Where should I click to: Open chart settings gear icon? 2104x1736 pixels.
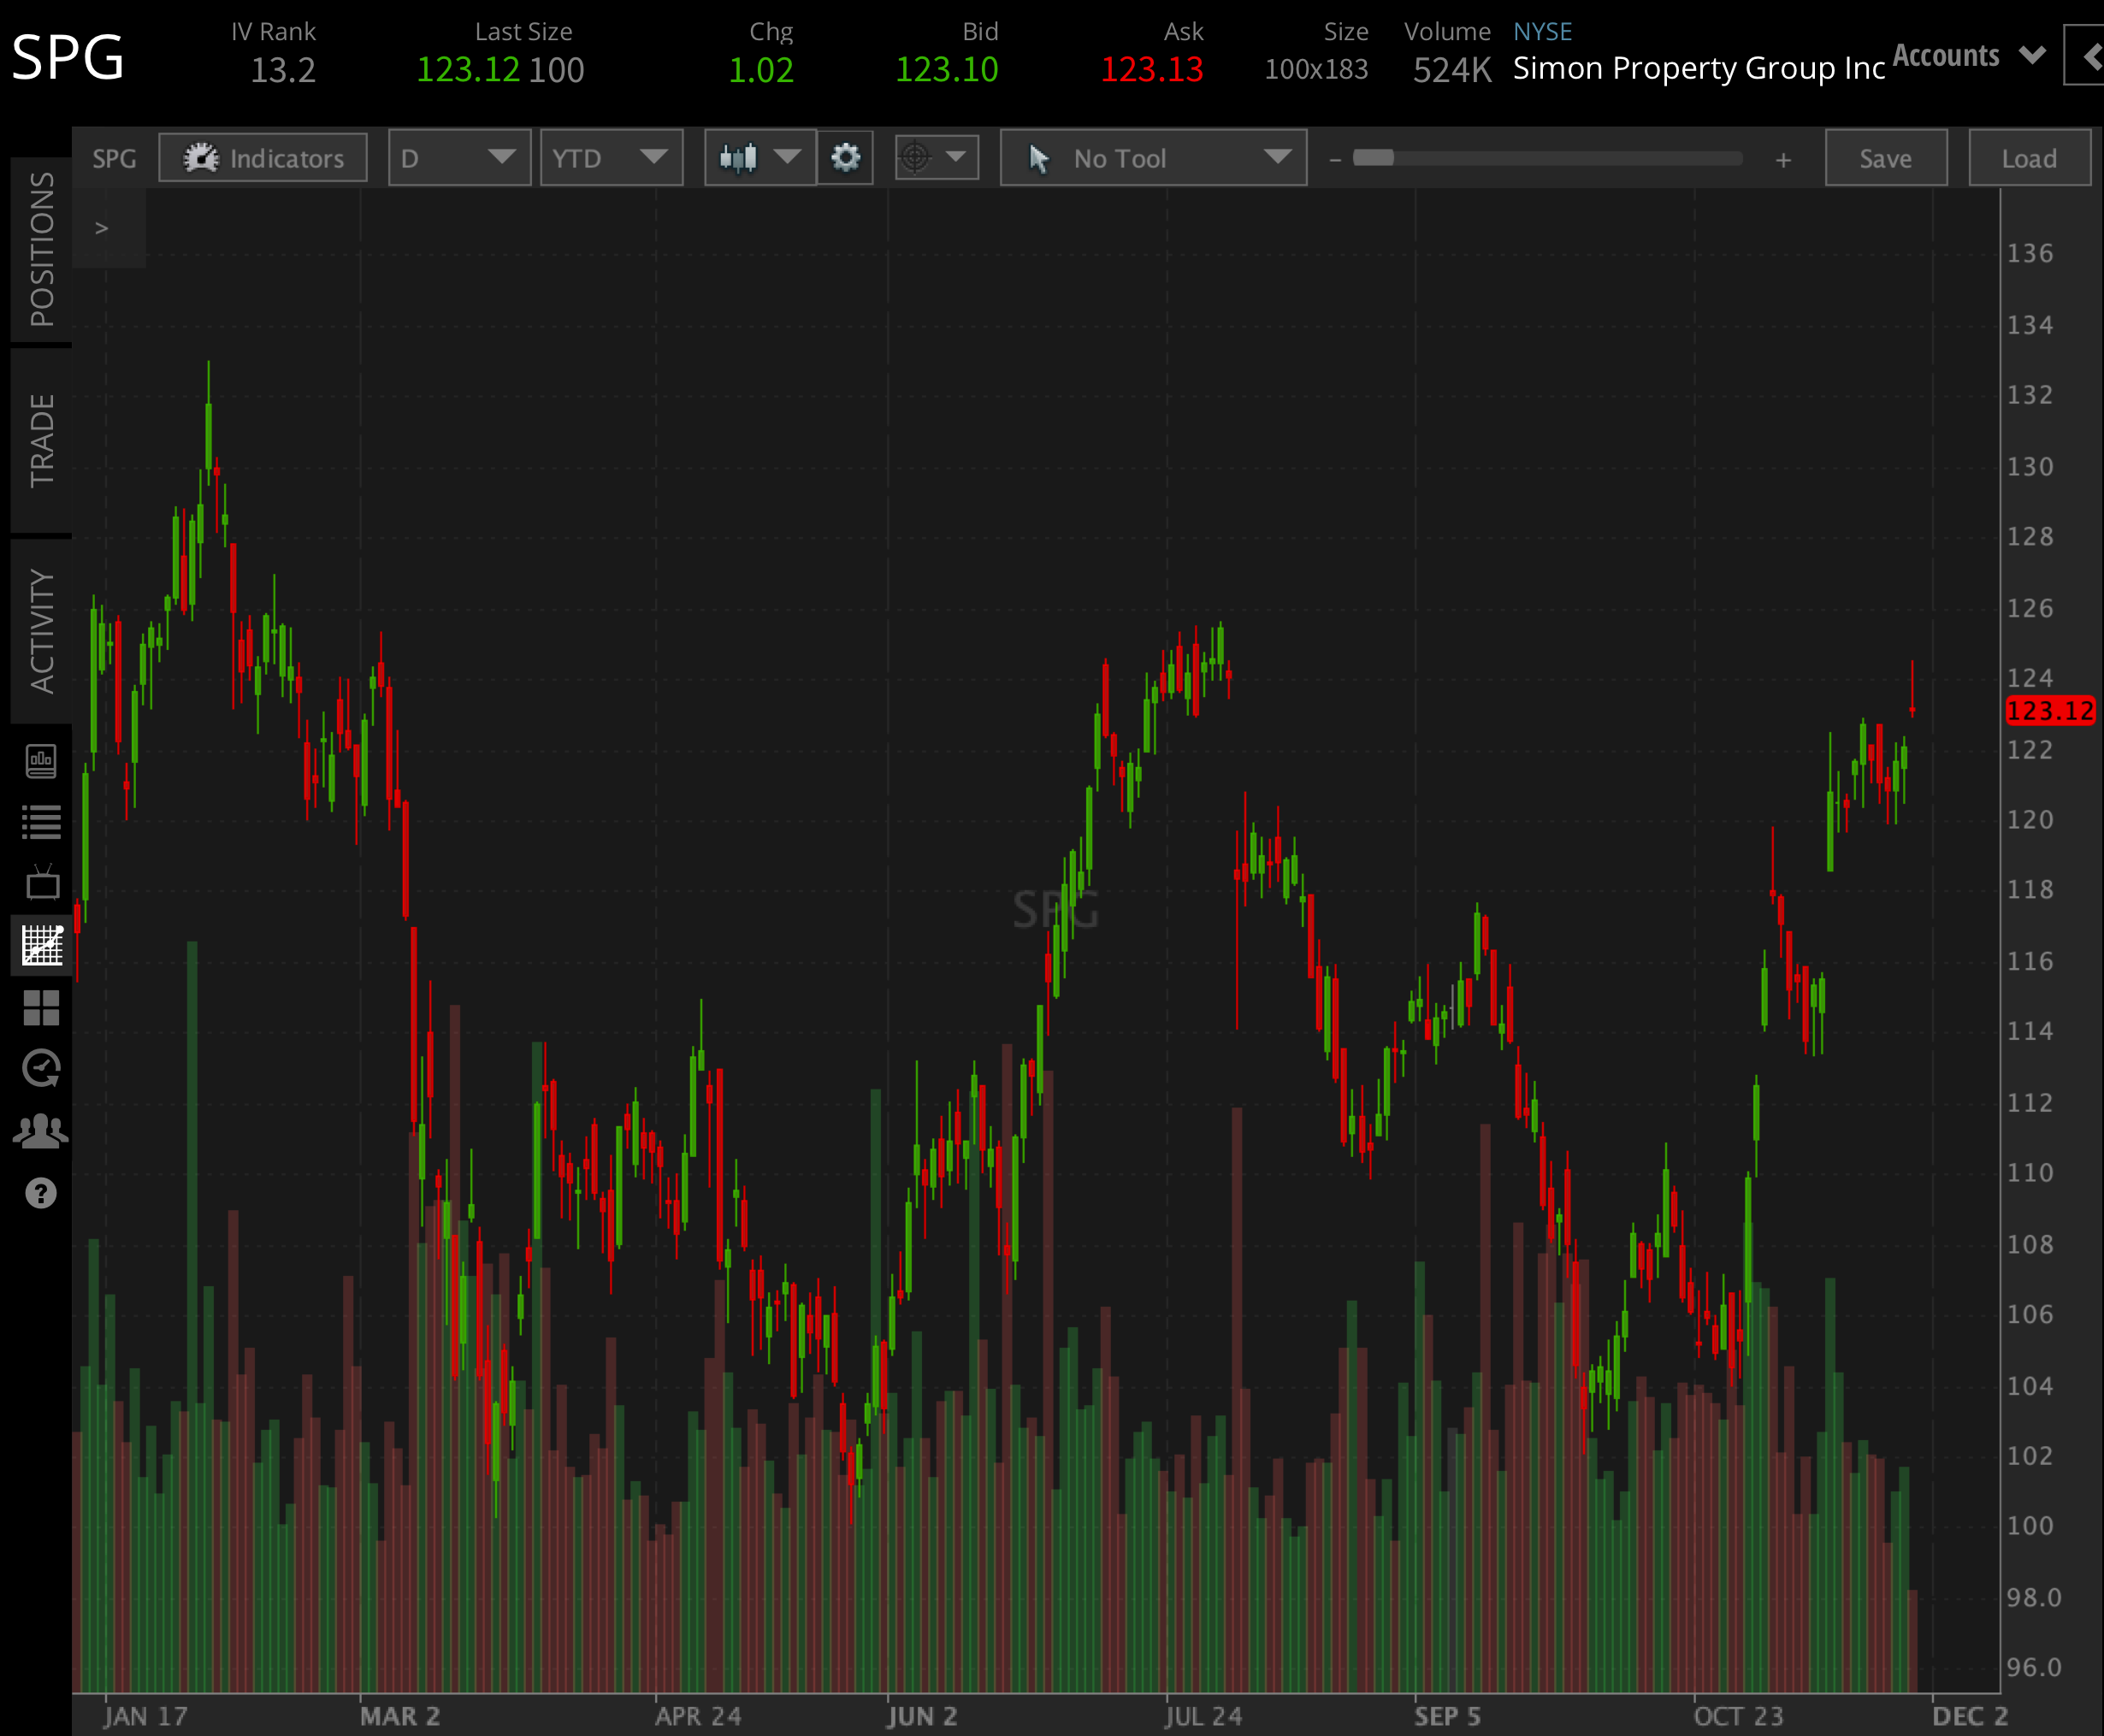845,158
